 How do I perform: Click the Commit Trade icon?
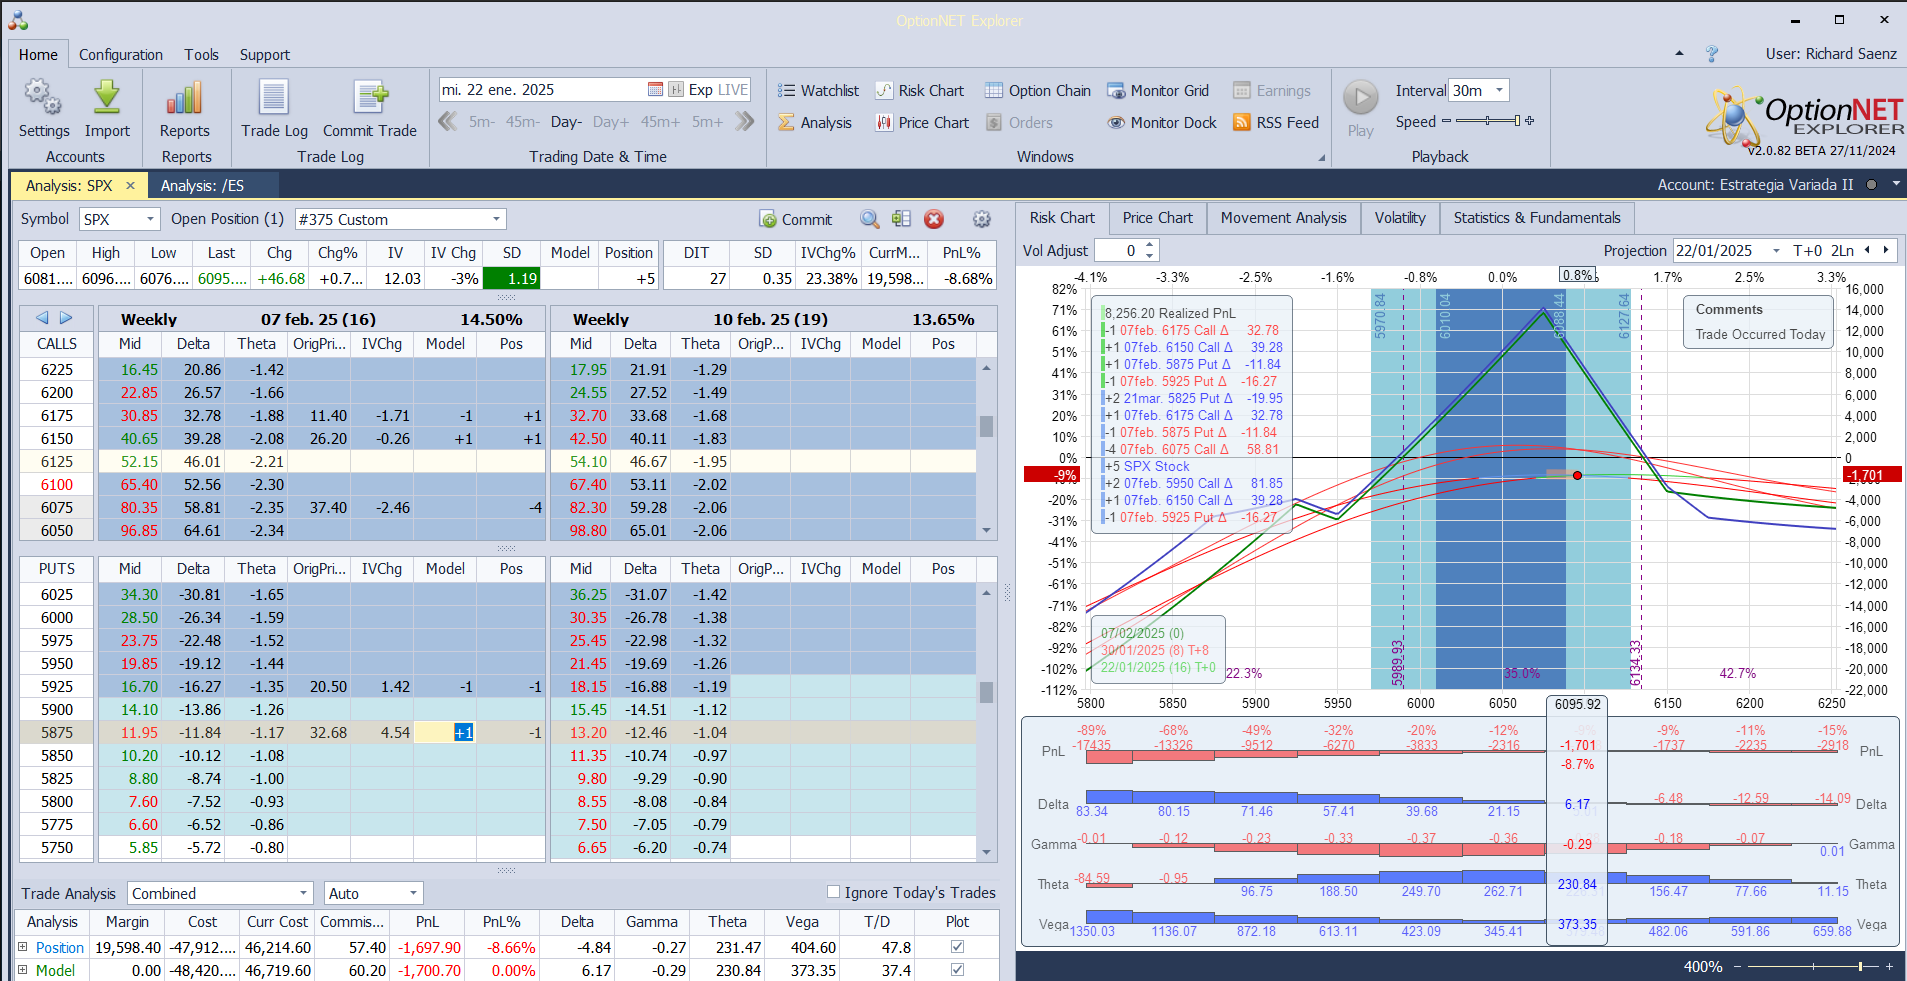369,98
